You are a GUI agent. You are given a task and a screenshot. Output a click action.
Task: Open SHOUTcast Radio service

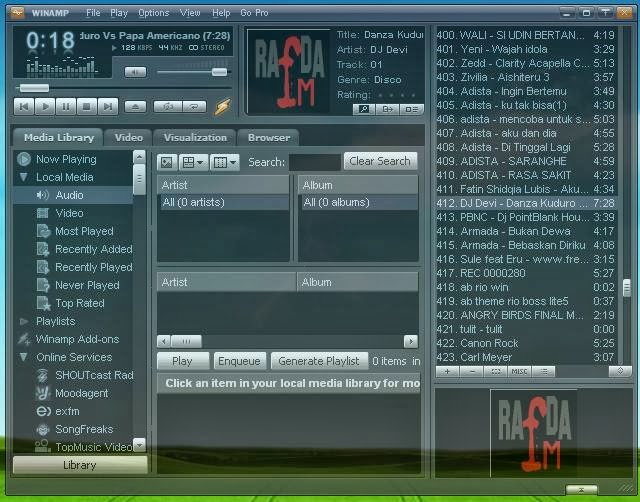94,375
